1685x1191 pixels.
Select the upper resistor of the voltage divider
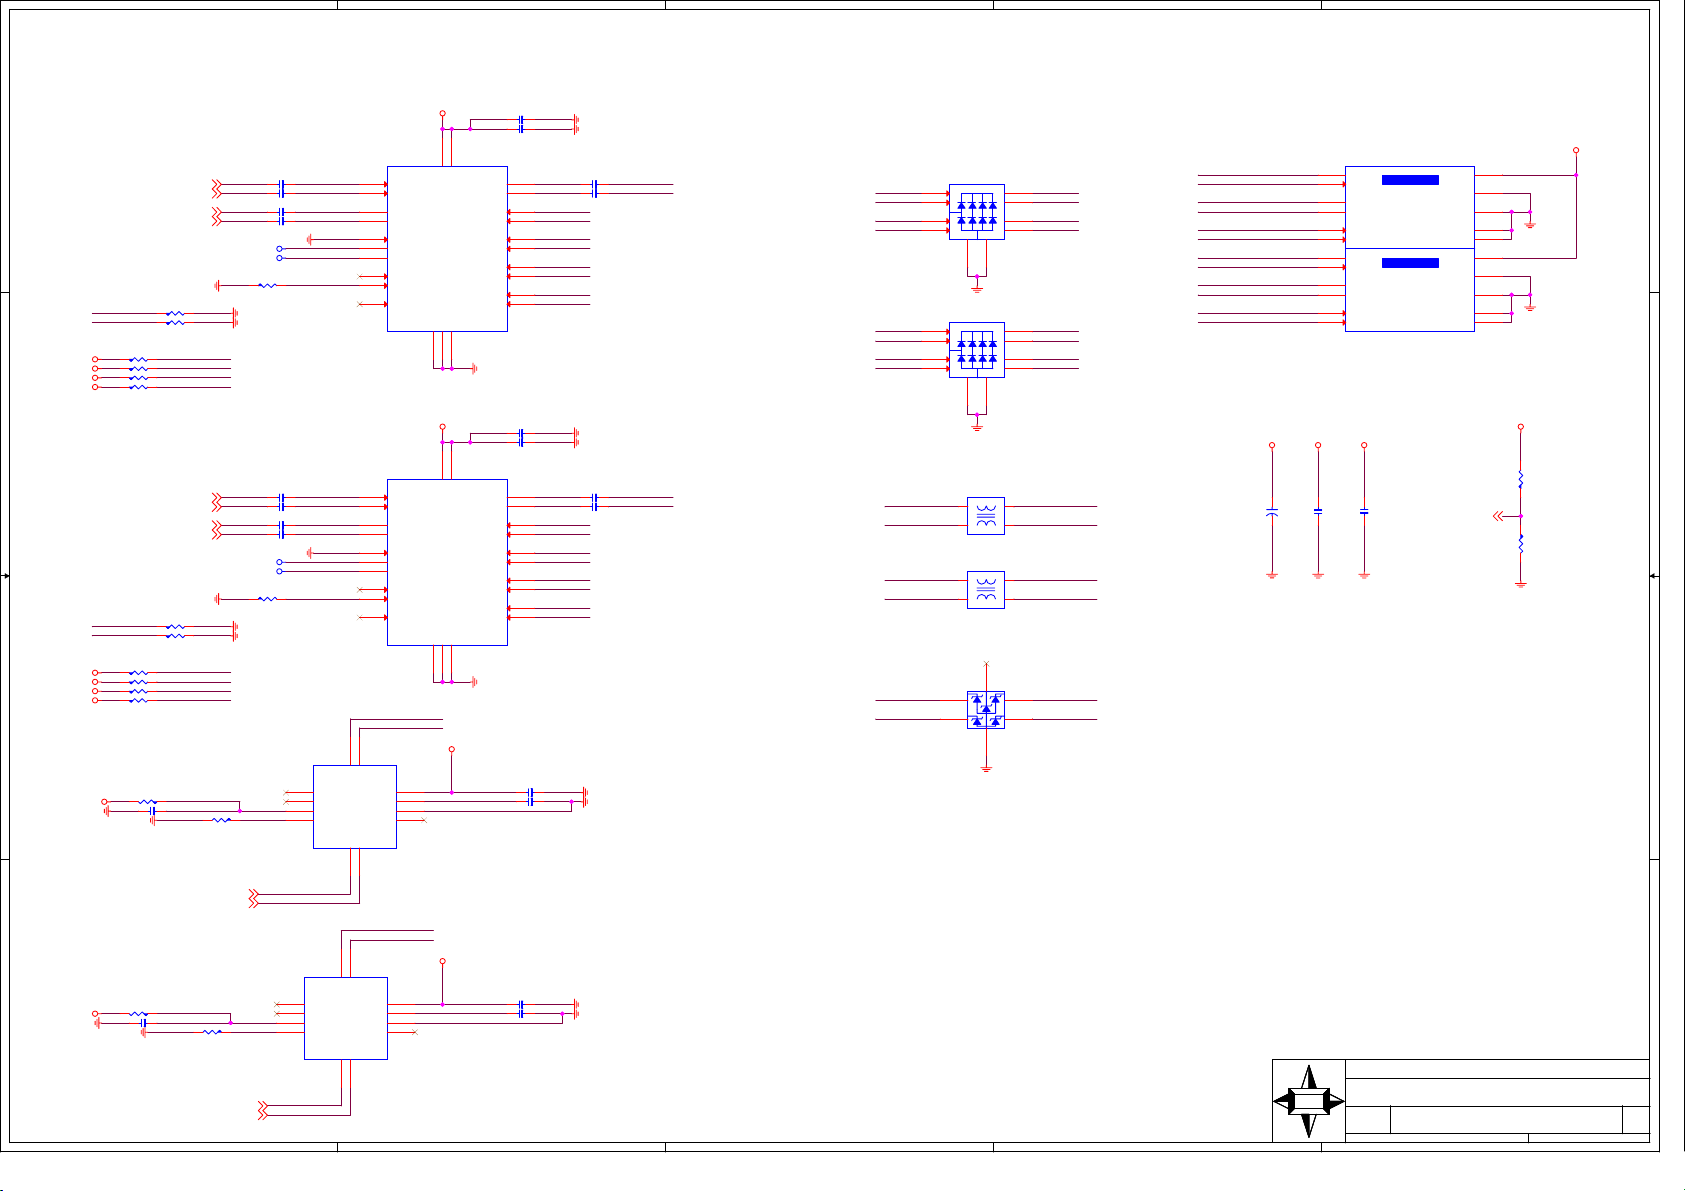1521,480
